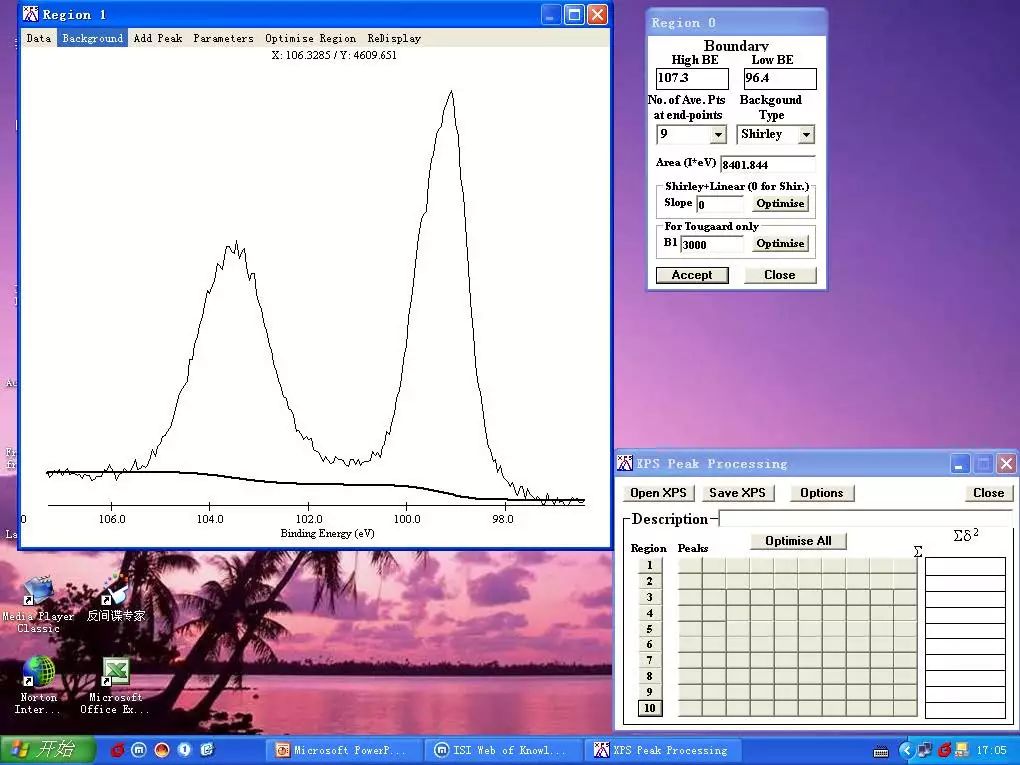Click the Region 1 window title icon
The image size is (1020, 765).
[31, 14]
